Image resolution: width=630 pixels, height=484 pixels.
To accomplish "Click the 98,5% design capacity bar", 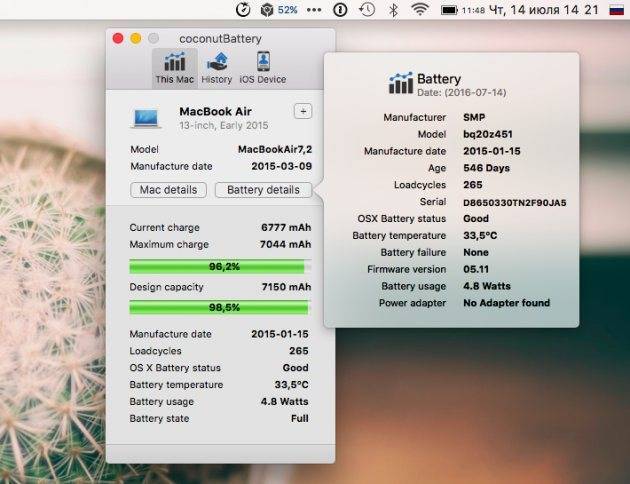I will click(220, 308).
